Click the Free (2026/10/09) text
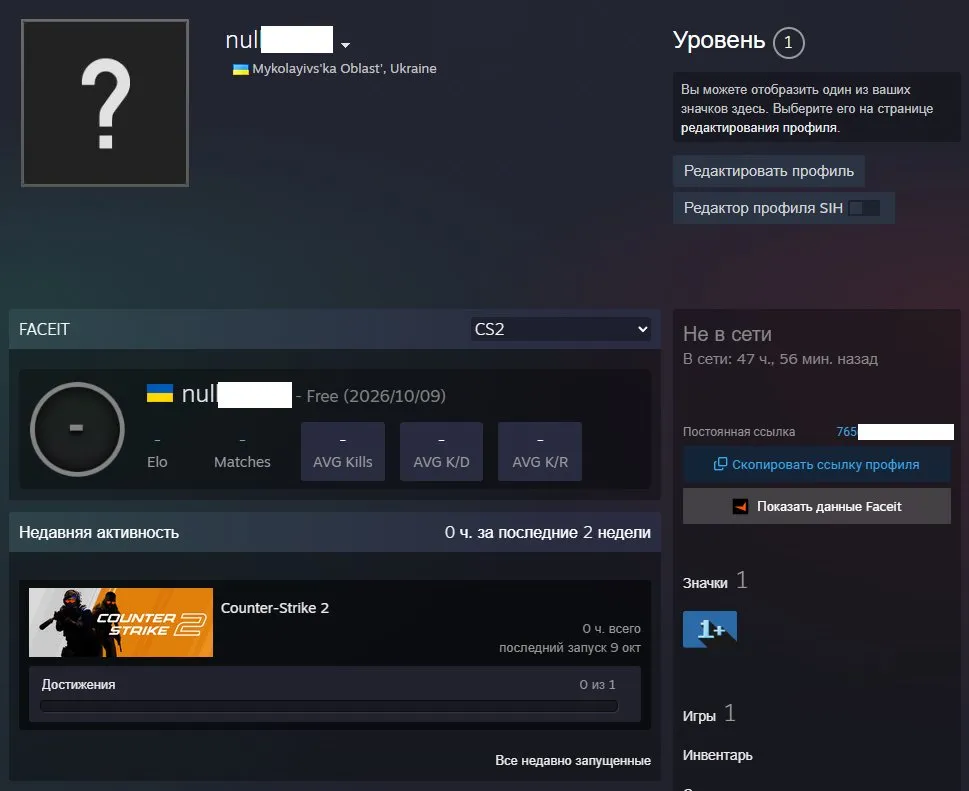 [x=376, y=396]
